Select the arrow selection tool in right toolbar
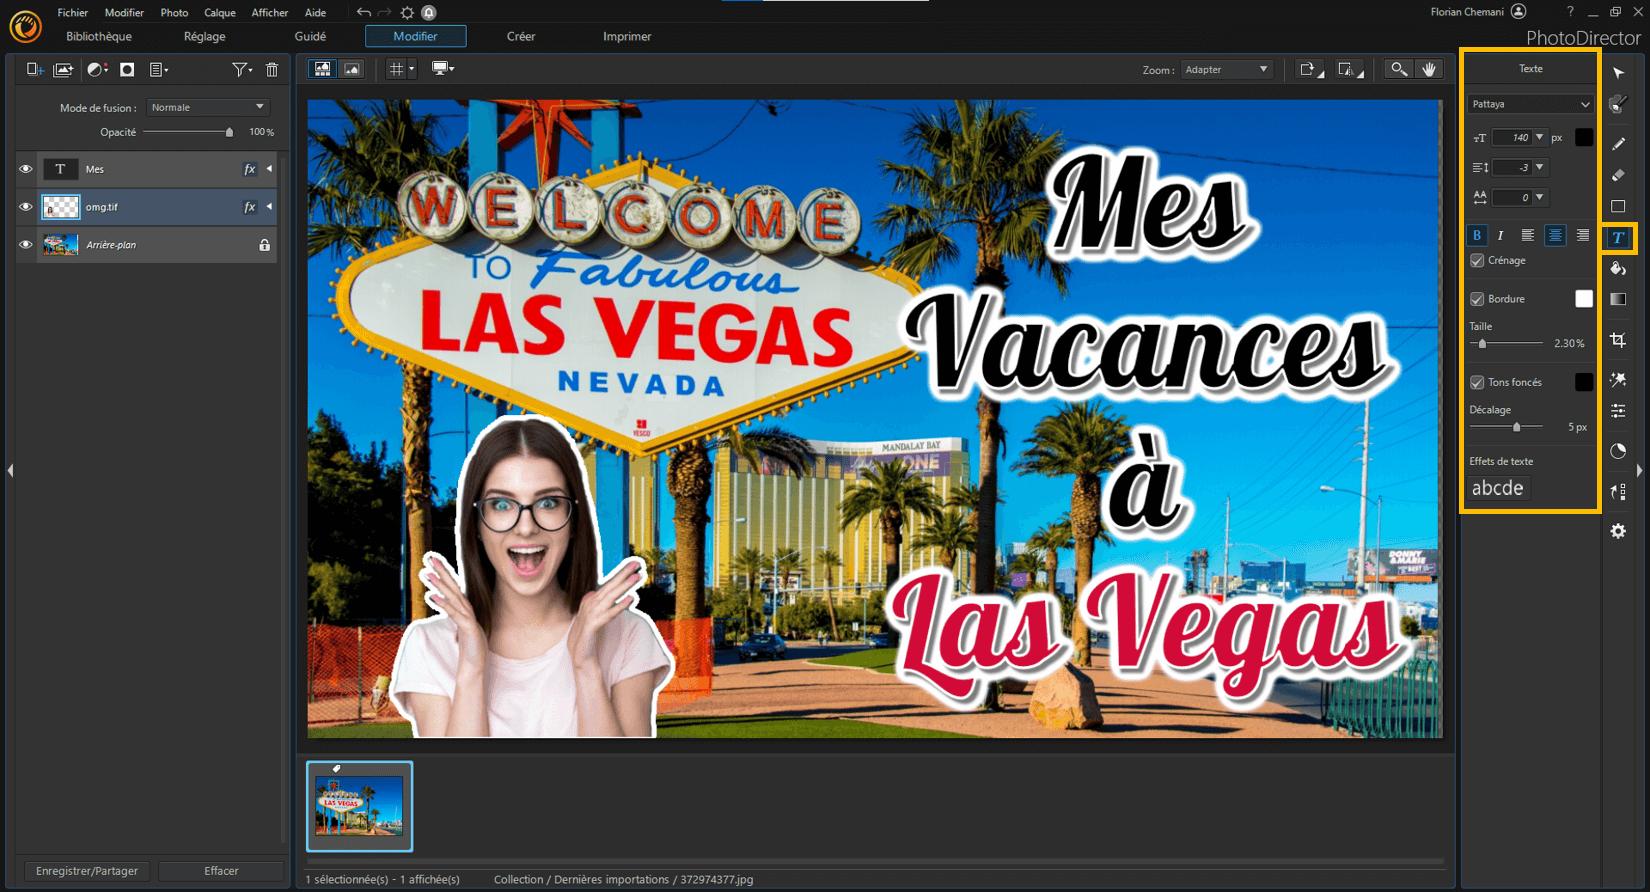 point(1618,73)
